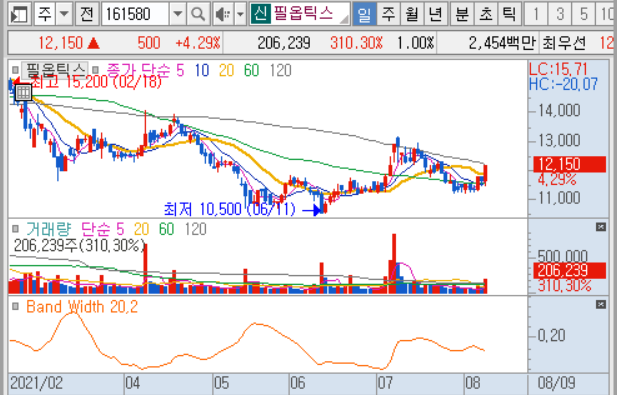
Task: Click the grid table icon on price chart
Action: (23, 92)
